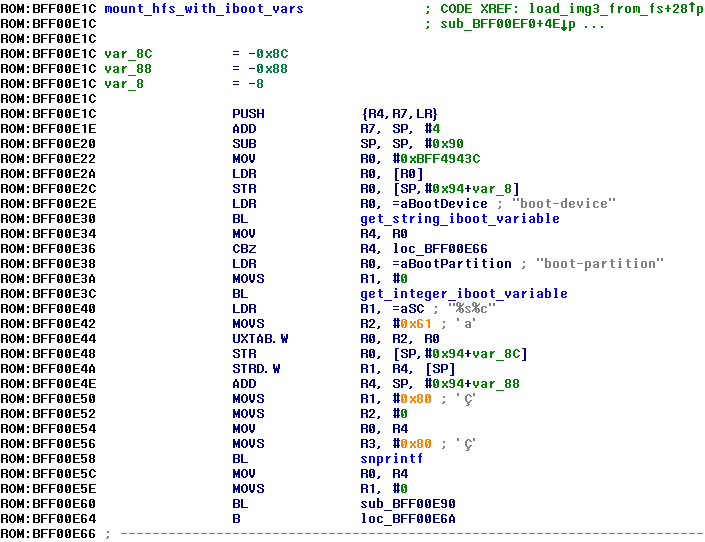Follow the sub_BFF00E90 call target

(410, 504)
